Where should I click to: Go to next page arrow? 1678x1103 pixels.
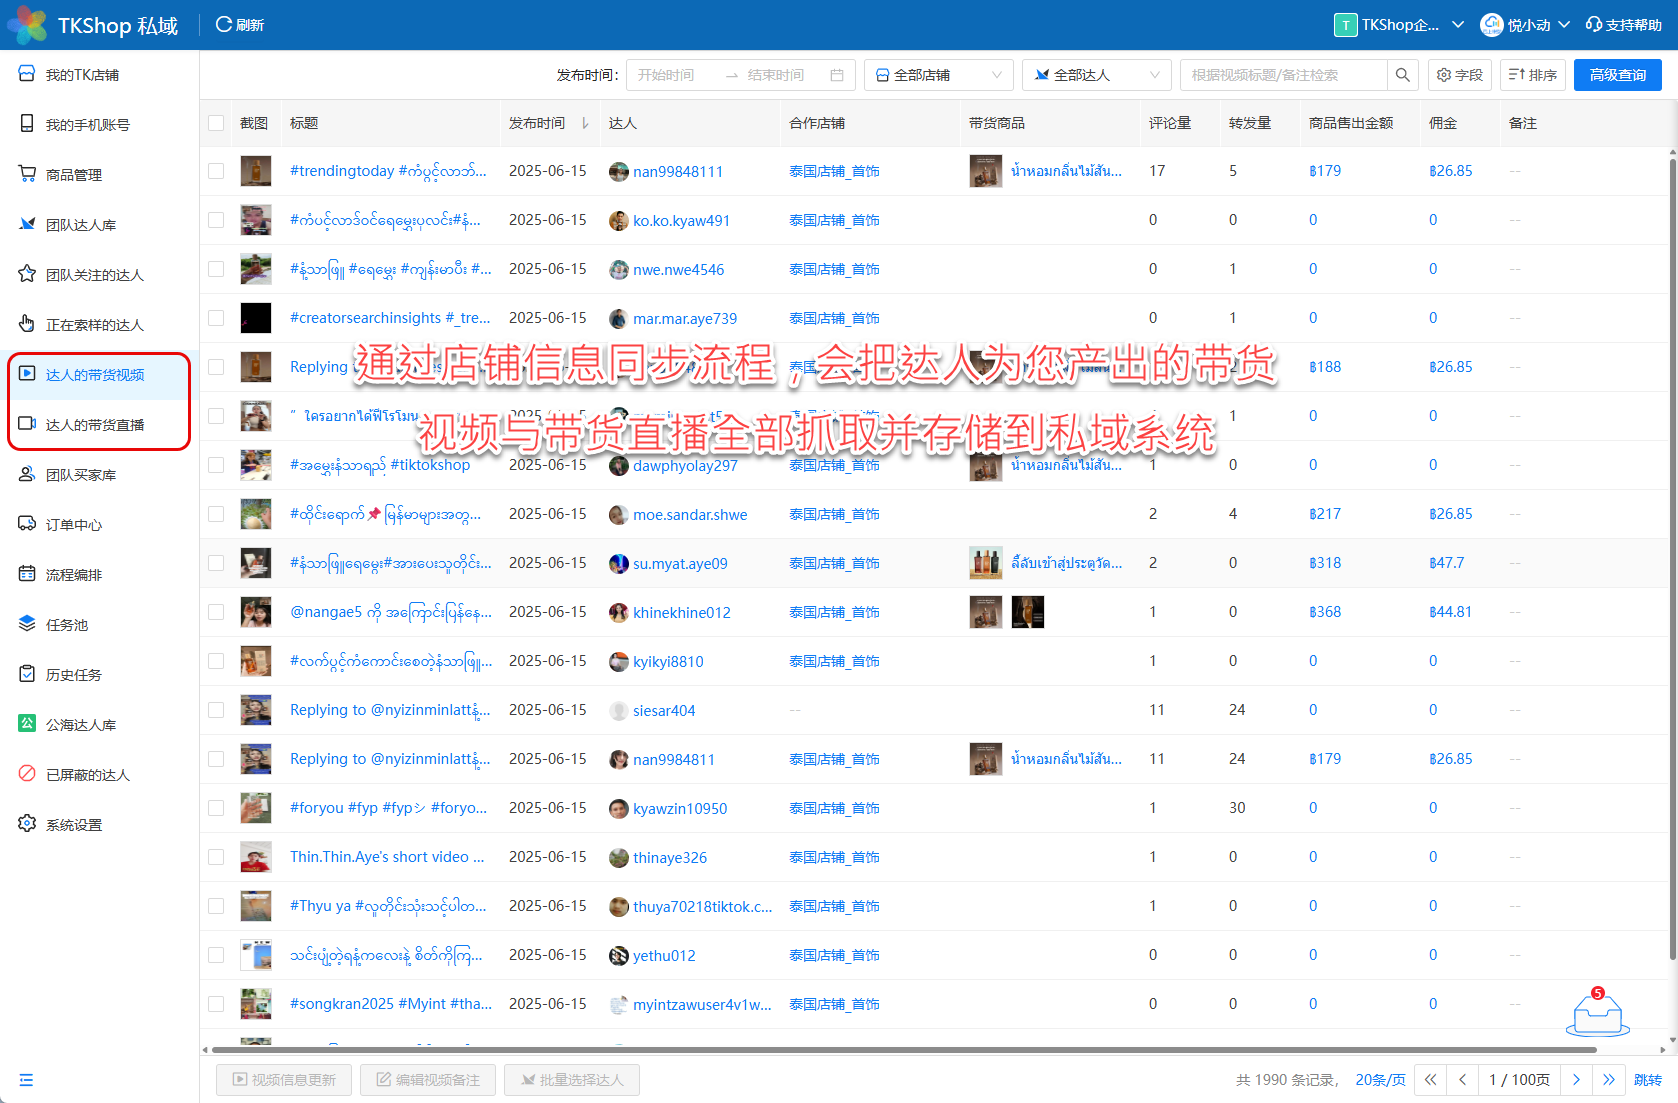pyautogui.click(x=1576, y=1080)
